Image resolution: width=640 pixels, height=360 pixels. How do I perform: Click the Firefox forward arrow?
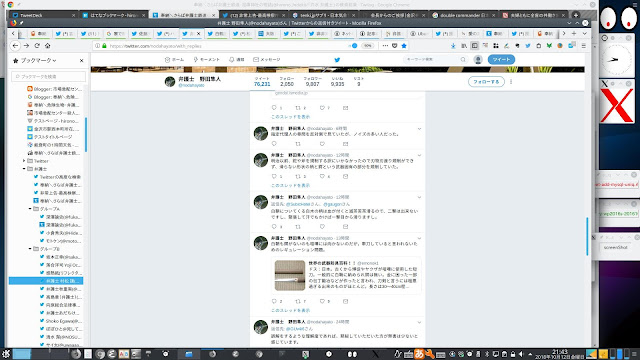click(x=26, y=46)
